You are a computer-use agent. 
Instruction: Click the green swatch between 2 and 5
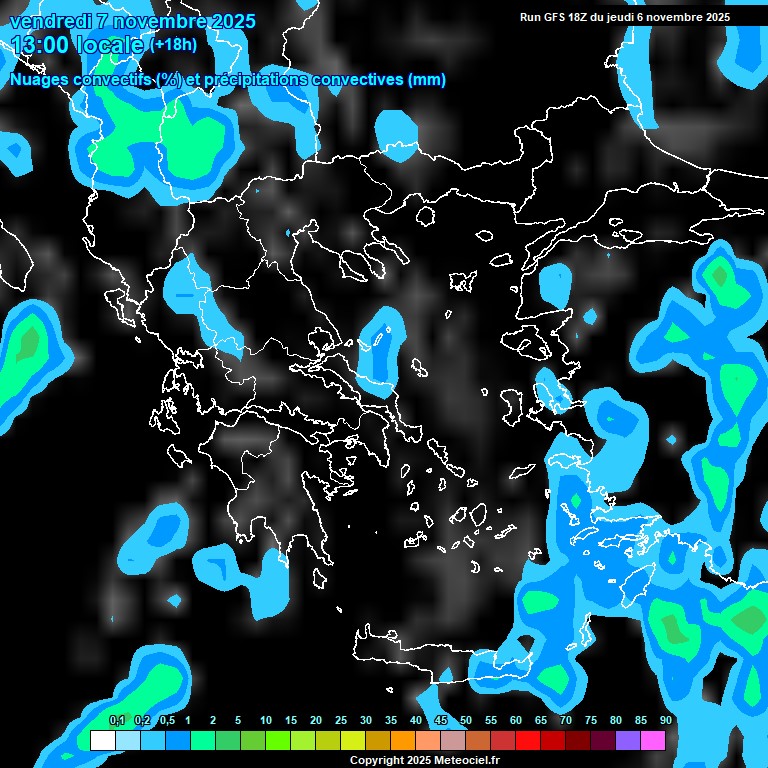click(228, 740)
